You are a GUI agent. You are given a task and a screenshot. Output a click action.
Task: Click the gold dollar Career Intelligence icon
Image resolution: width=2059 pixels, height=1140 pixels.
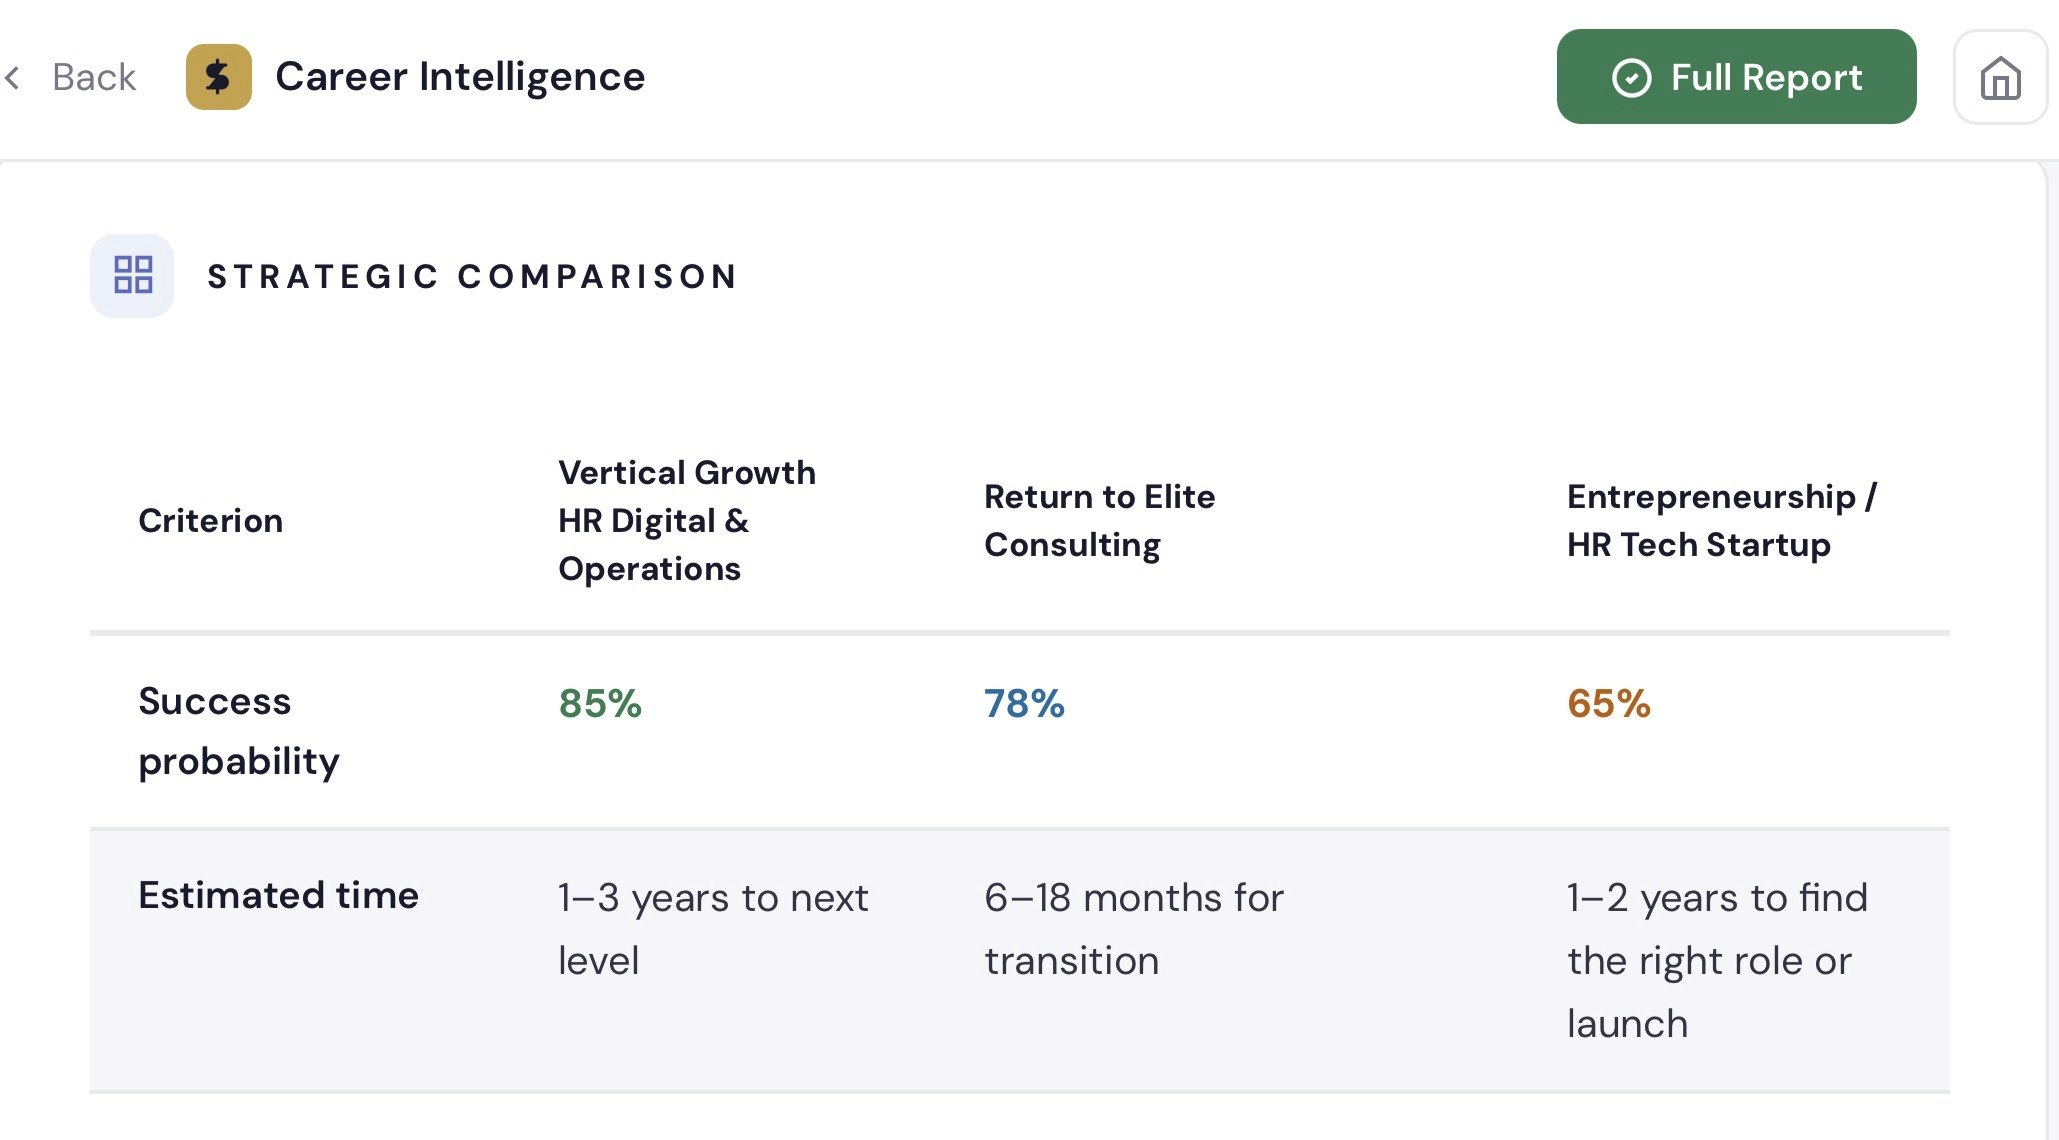click(x=218, y=76)
